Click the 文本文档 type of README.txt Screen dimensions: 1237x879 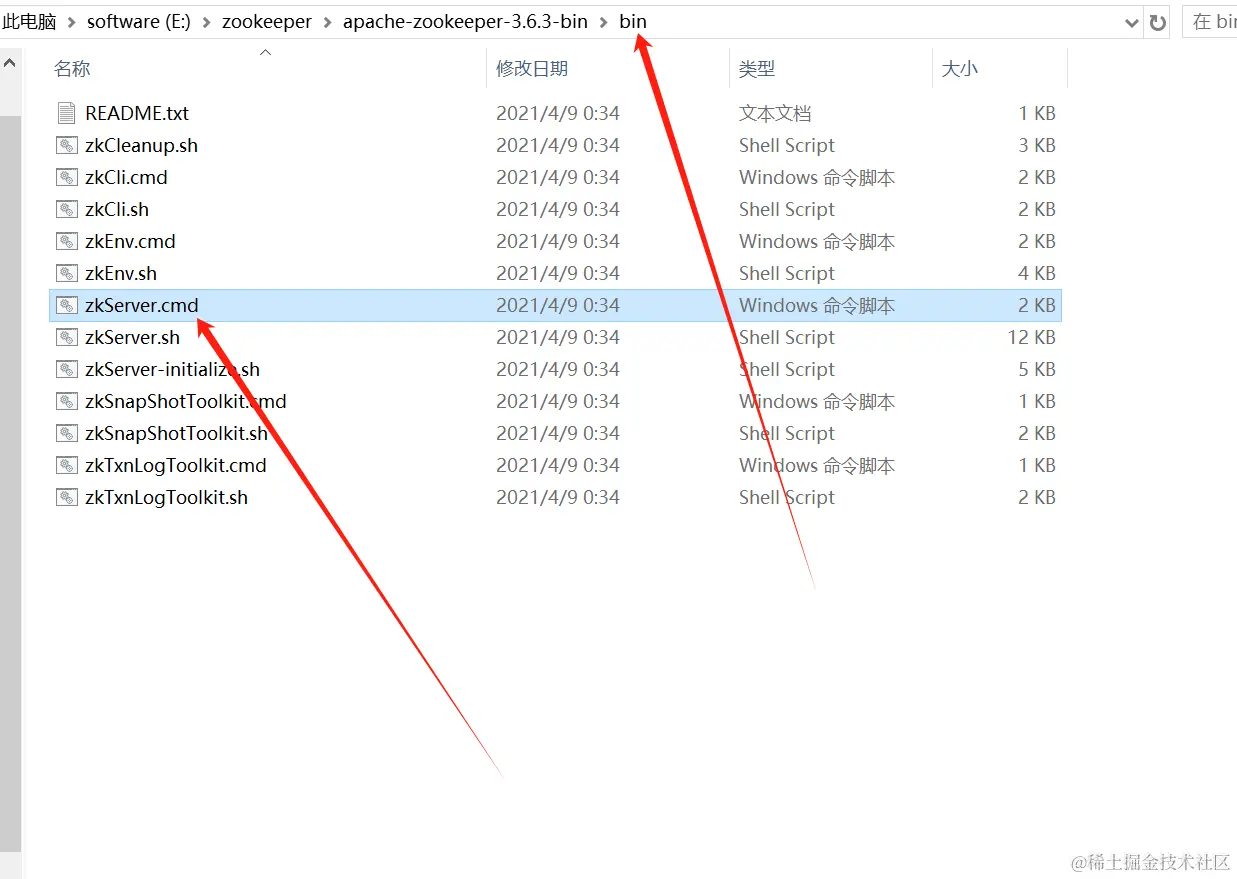click(775, 113)
